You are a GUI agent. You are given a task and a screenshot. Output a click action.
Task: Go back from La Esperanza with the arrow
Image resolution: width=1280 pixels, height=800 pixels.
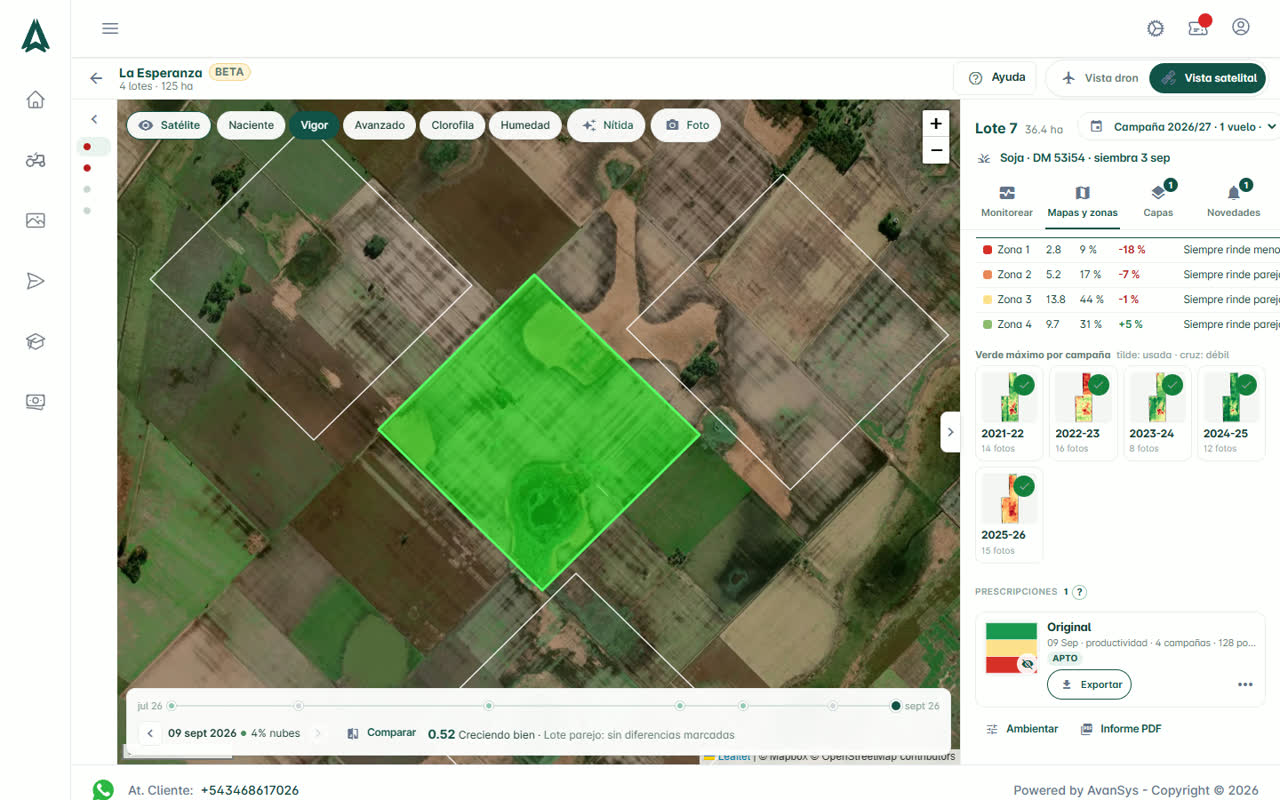96,78
